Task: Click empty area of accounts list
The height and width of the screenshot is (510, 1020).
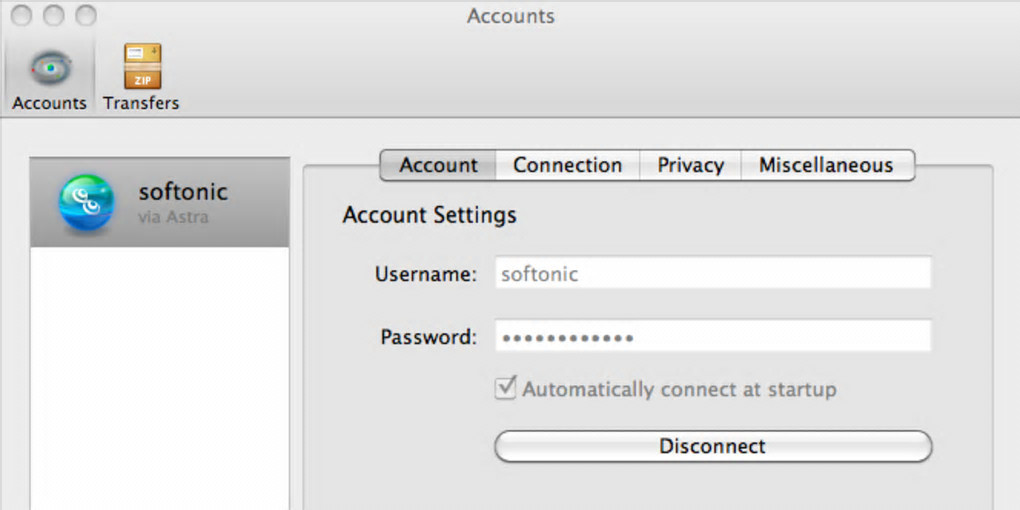Action: coord(160,380)
